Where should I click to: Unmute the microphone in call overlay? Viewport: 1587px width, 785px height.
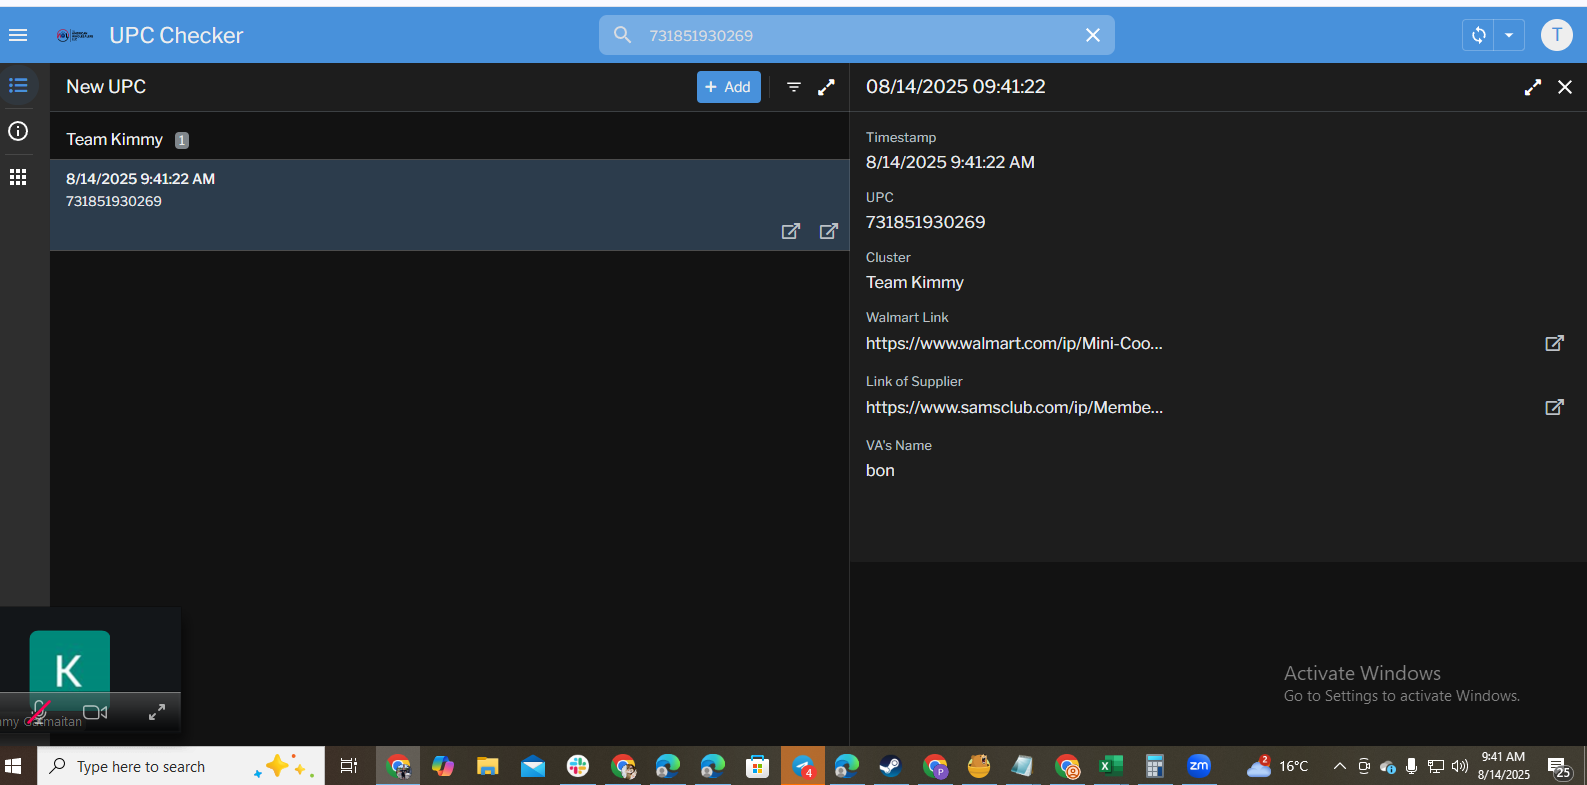click(x=40, y=711)
